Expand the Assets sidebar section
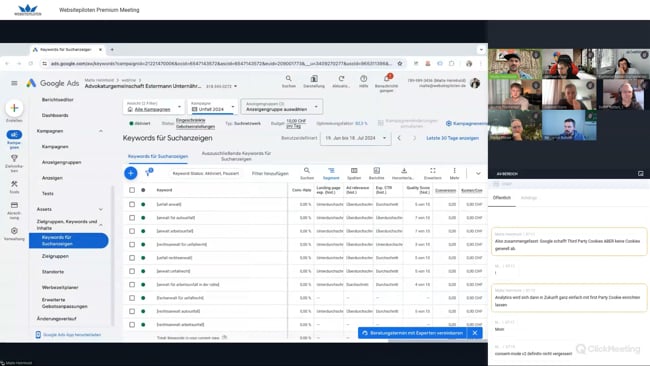Image resolution: width=650 pixels, height=366 pixels. point(101,209)
